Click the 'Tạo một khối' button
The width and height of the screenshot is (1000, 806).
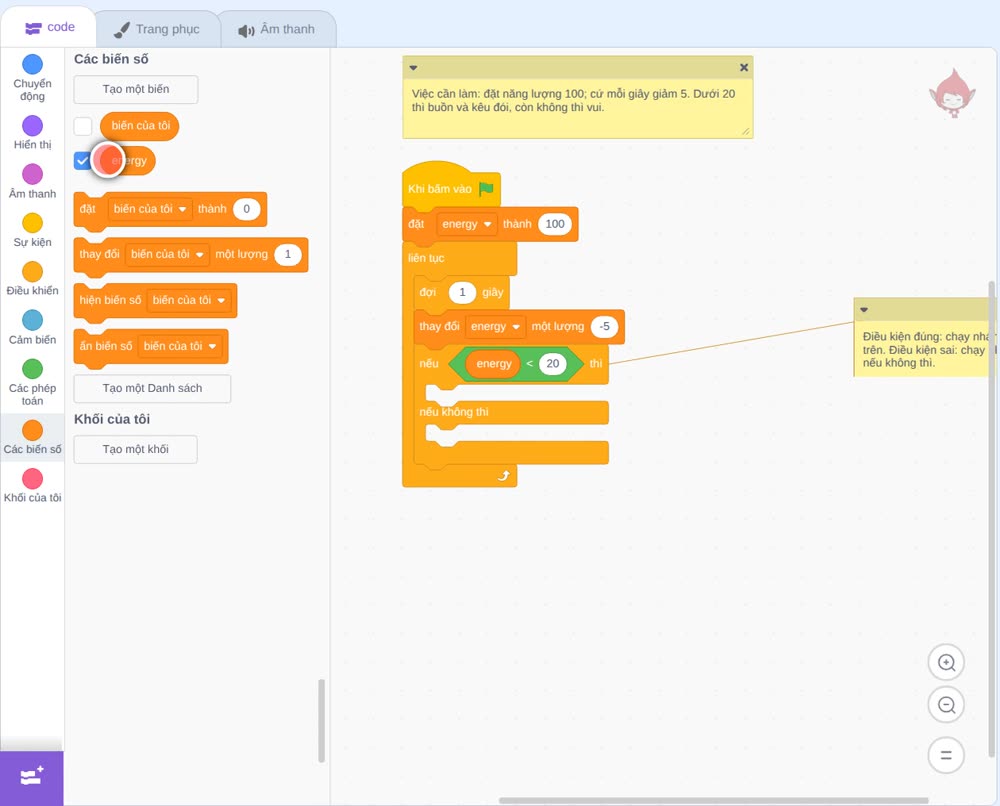[x=136, y=450]
